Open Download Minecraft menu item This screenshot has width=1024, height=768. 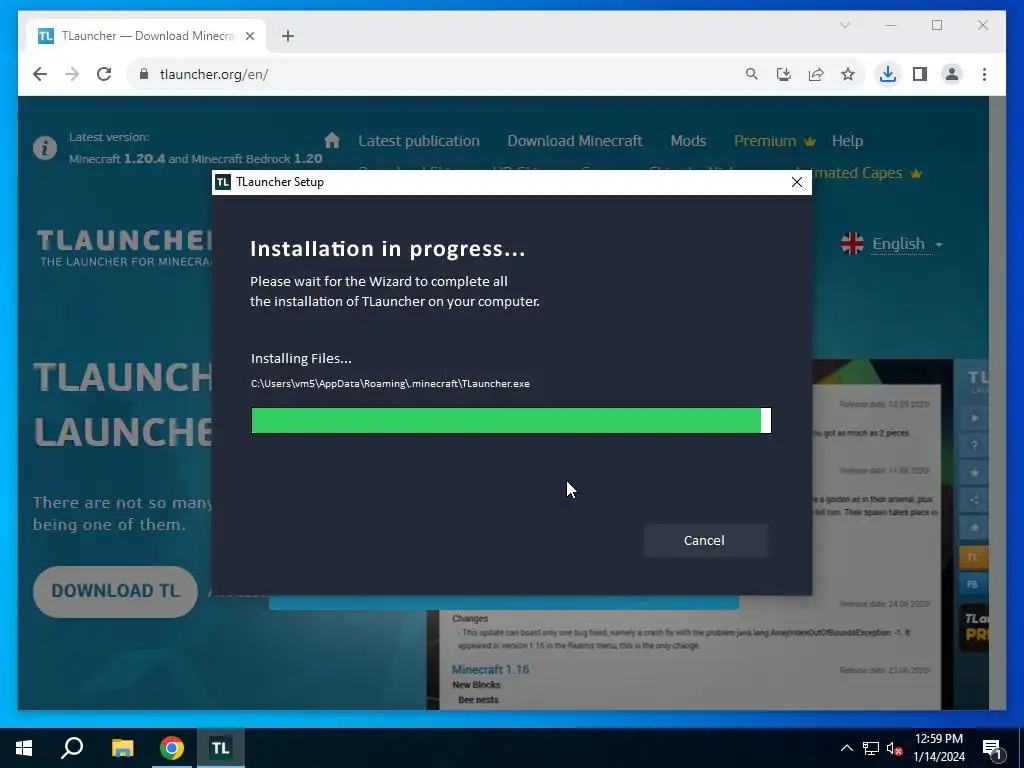coord(575,141)
